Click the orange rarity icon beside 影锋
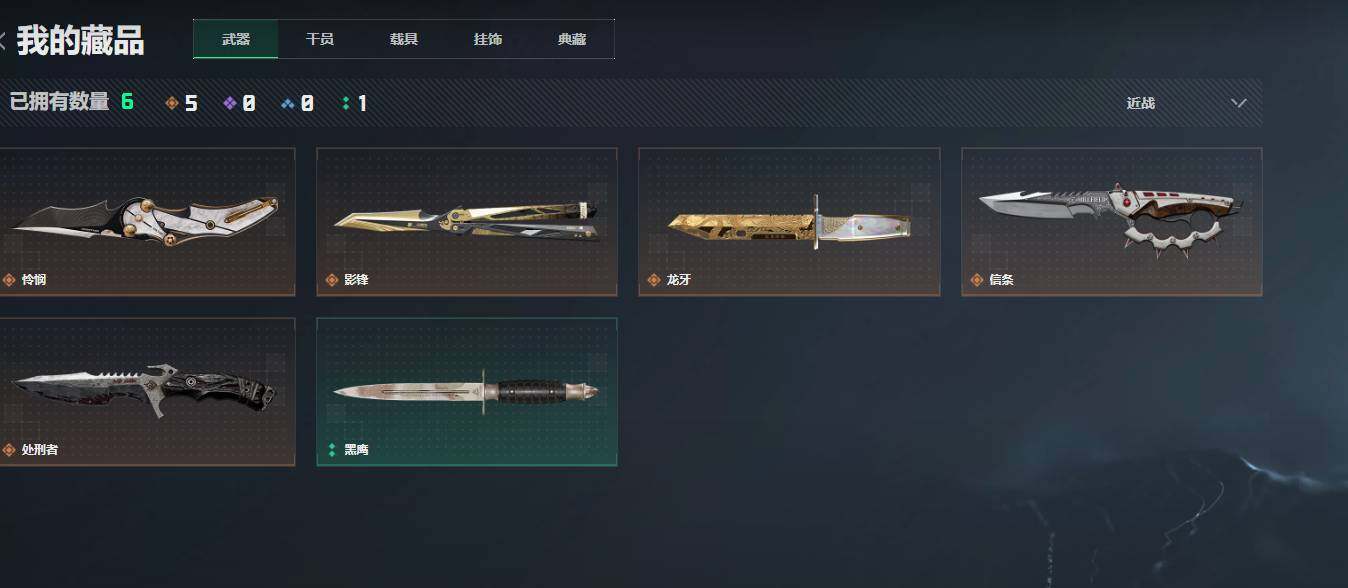 [x=331, y=280]
